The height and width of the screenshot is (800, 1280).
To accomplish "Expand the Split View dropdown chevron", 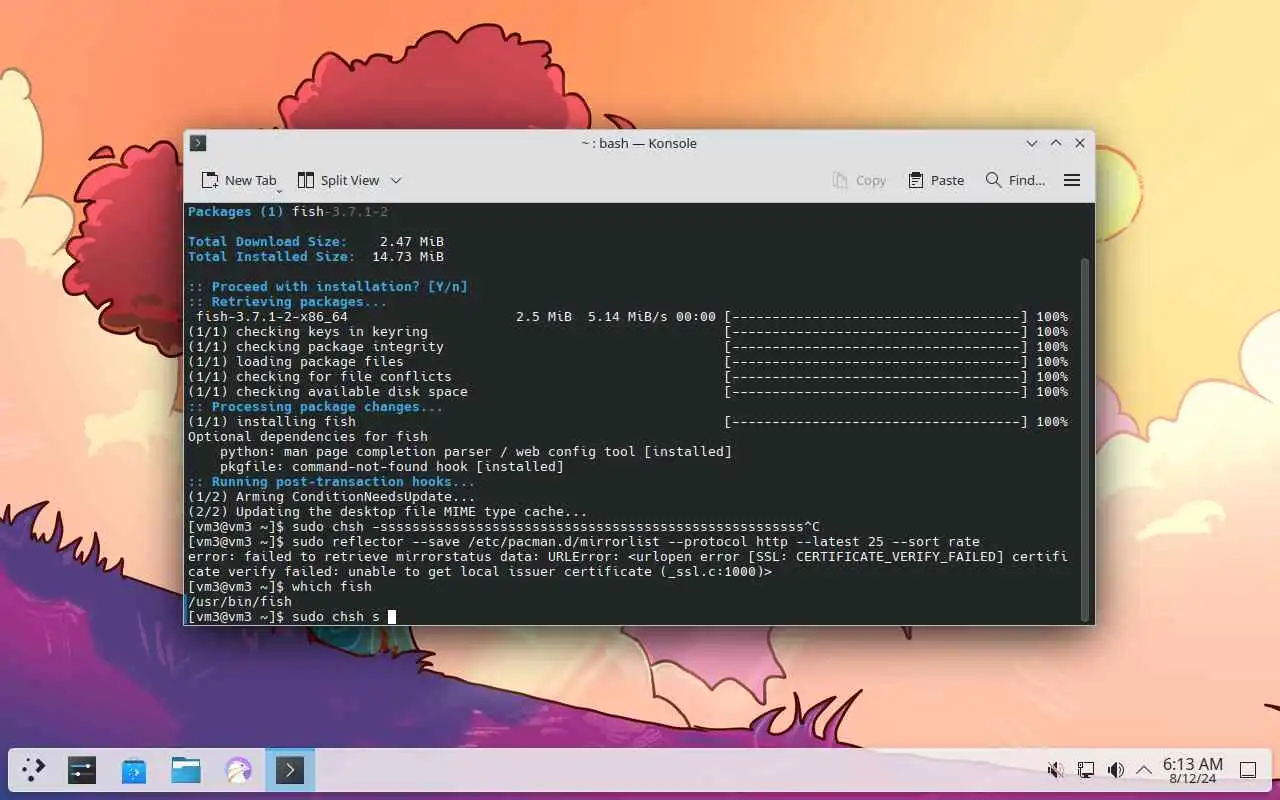I will (x=396, y=180).
